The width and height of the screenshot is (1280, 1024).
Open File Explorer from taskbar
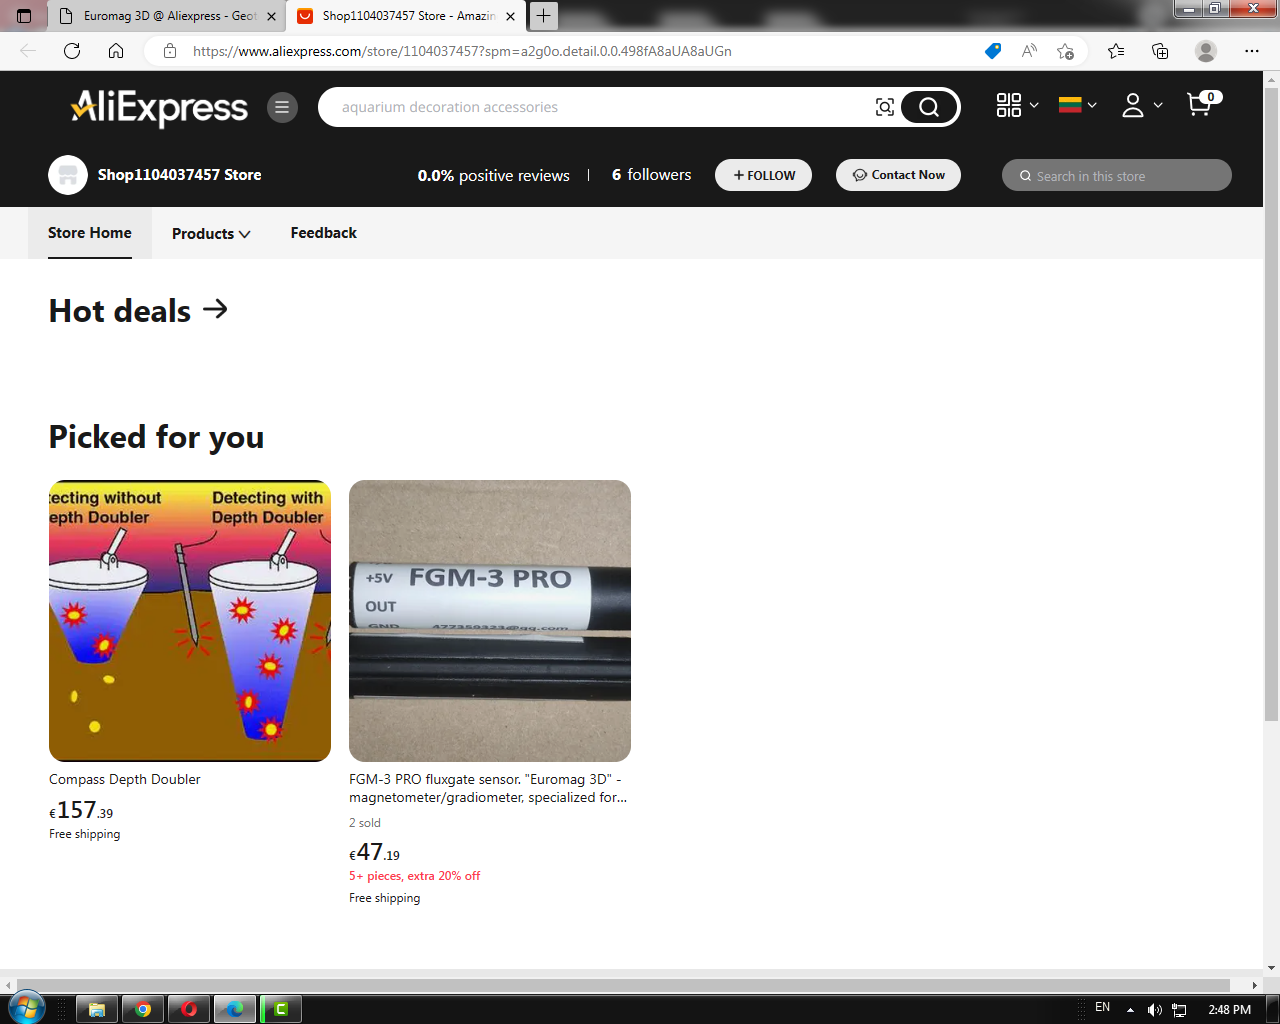[97, 1009]
